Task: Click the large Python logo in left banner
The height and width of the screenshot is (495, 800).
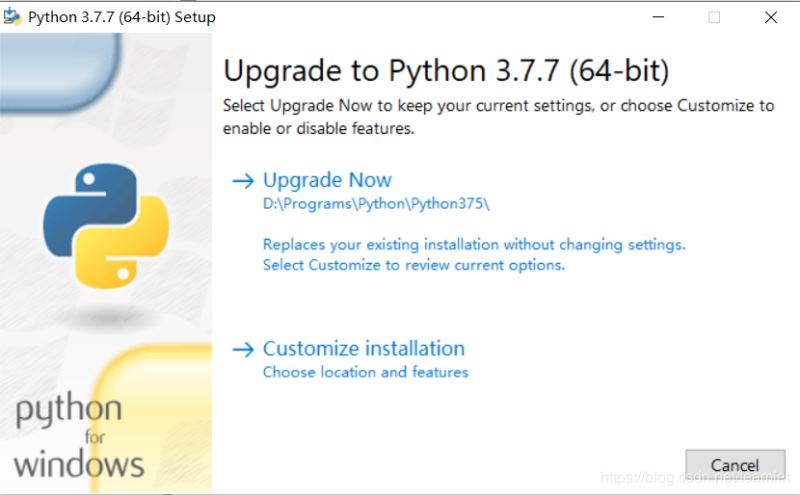Action: click(x=105, y=226)
